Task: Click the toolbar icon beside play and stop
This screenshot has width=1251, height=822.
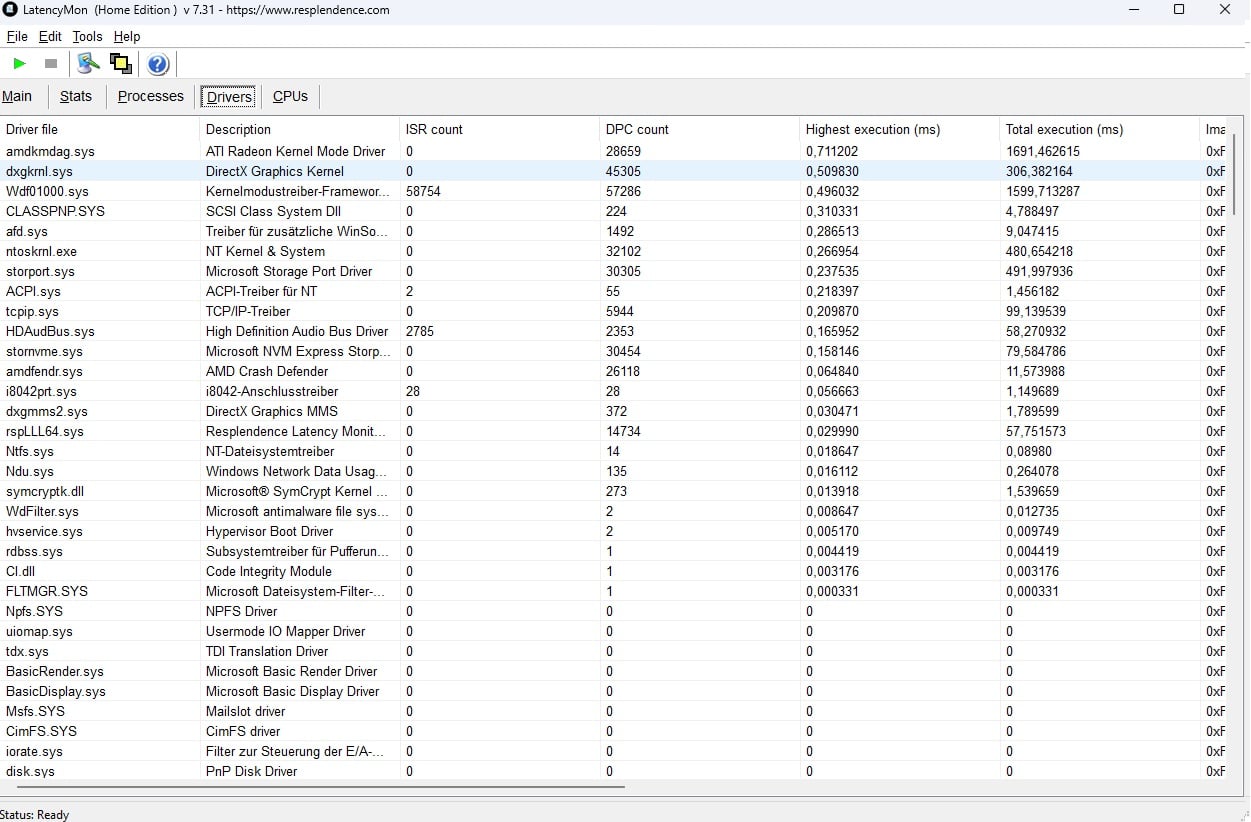Action: pos(89,64)
